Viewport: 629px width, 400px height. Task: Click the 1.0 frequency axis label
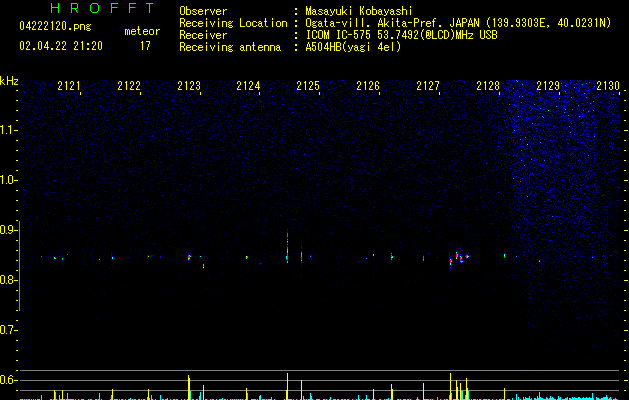point(9,180)
